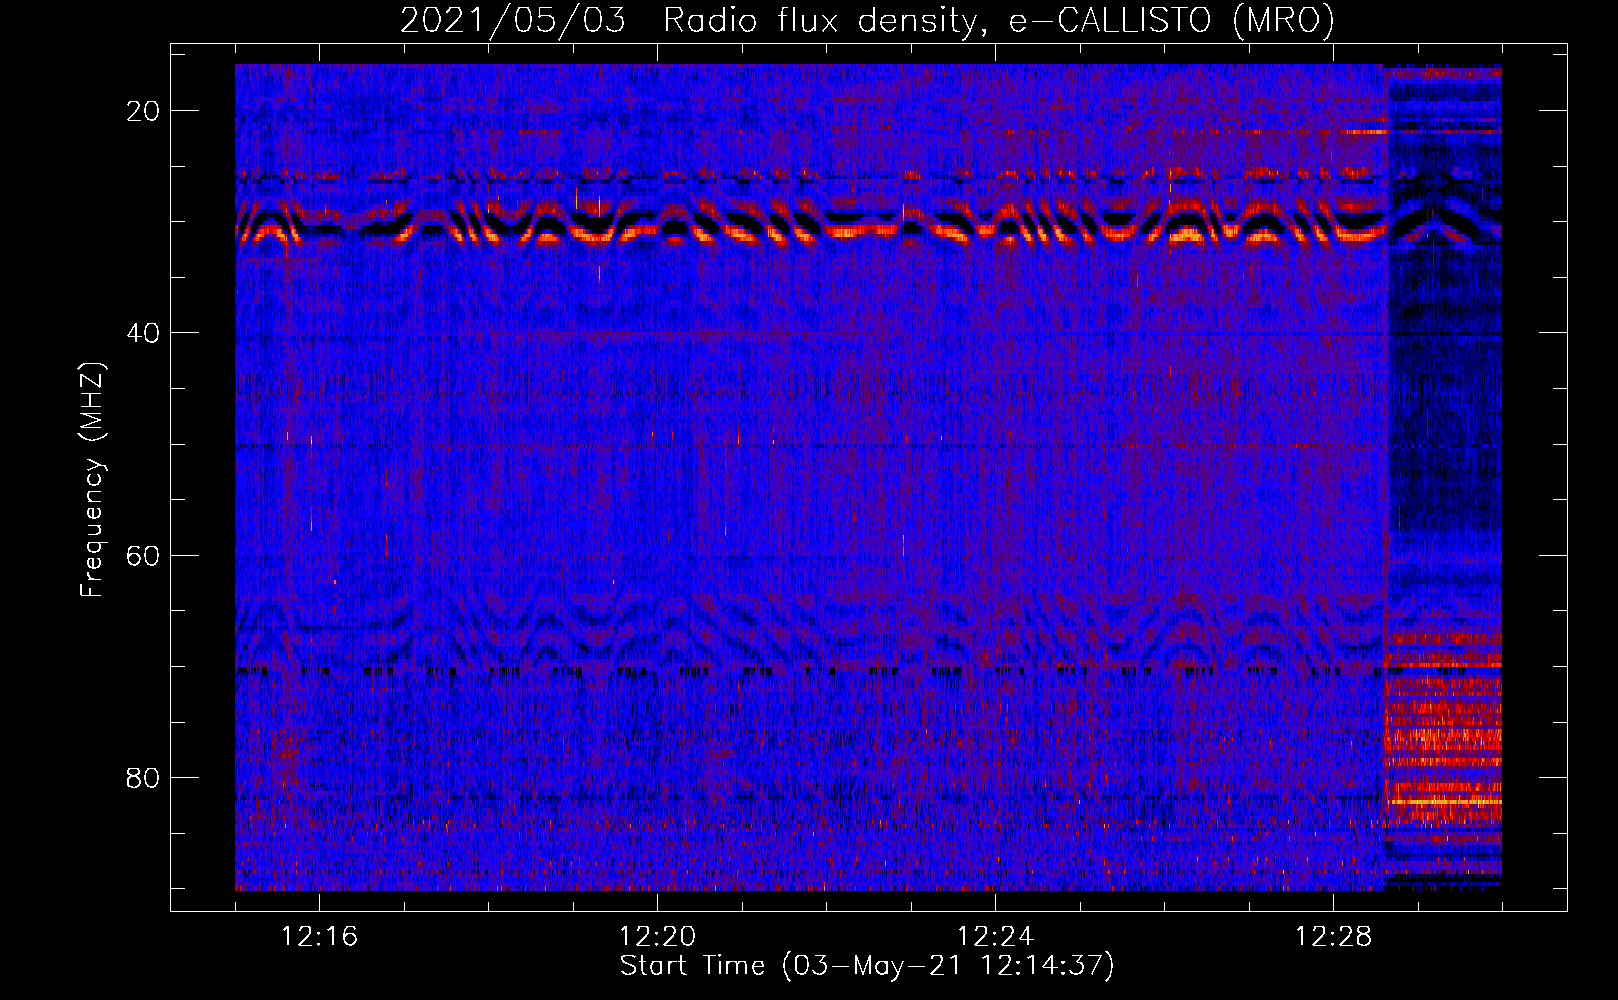Click the 60 MHz frequency tick label
Viewport: 1618px width, 1000px height.
[x=144, y=555]
